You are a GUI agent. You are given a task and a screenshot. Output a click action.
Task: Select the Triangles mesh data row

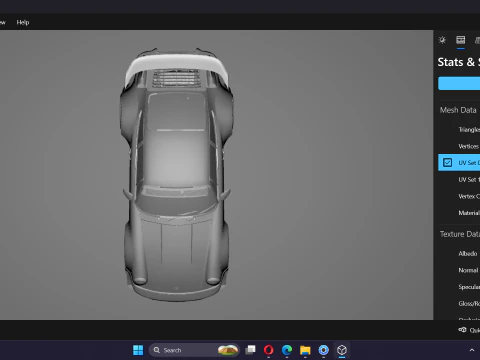pos(459,129)
